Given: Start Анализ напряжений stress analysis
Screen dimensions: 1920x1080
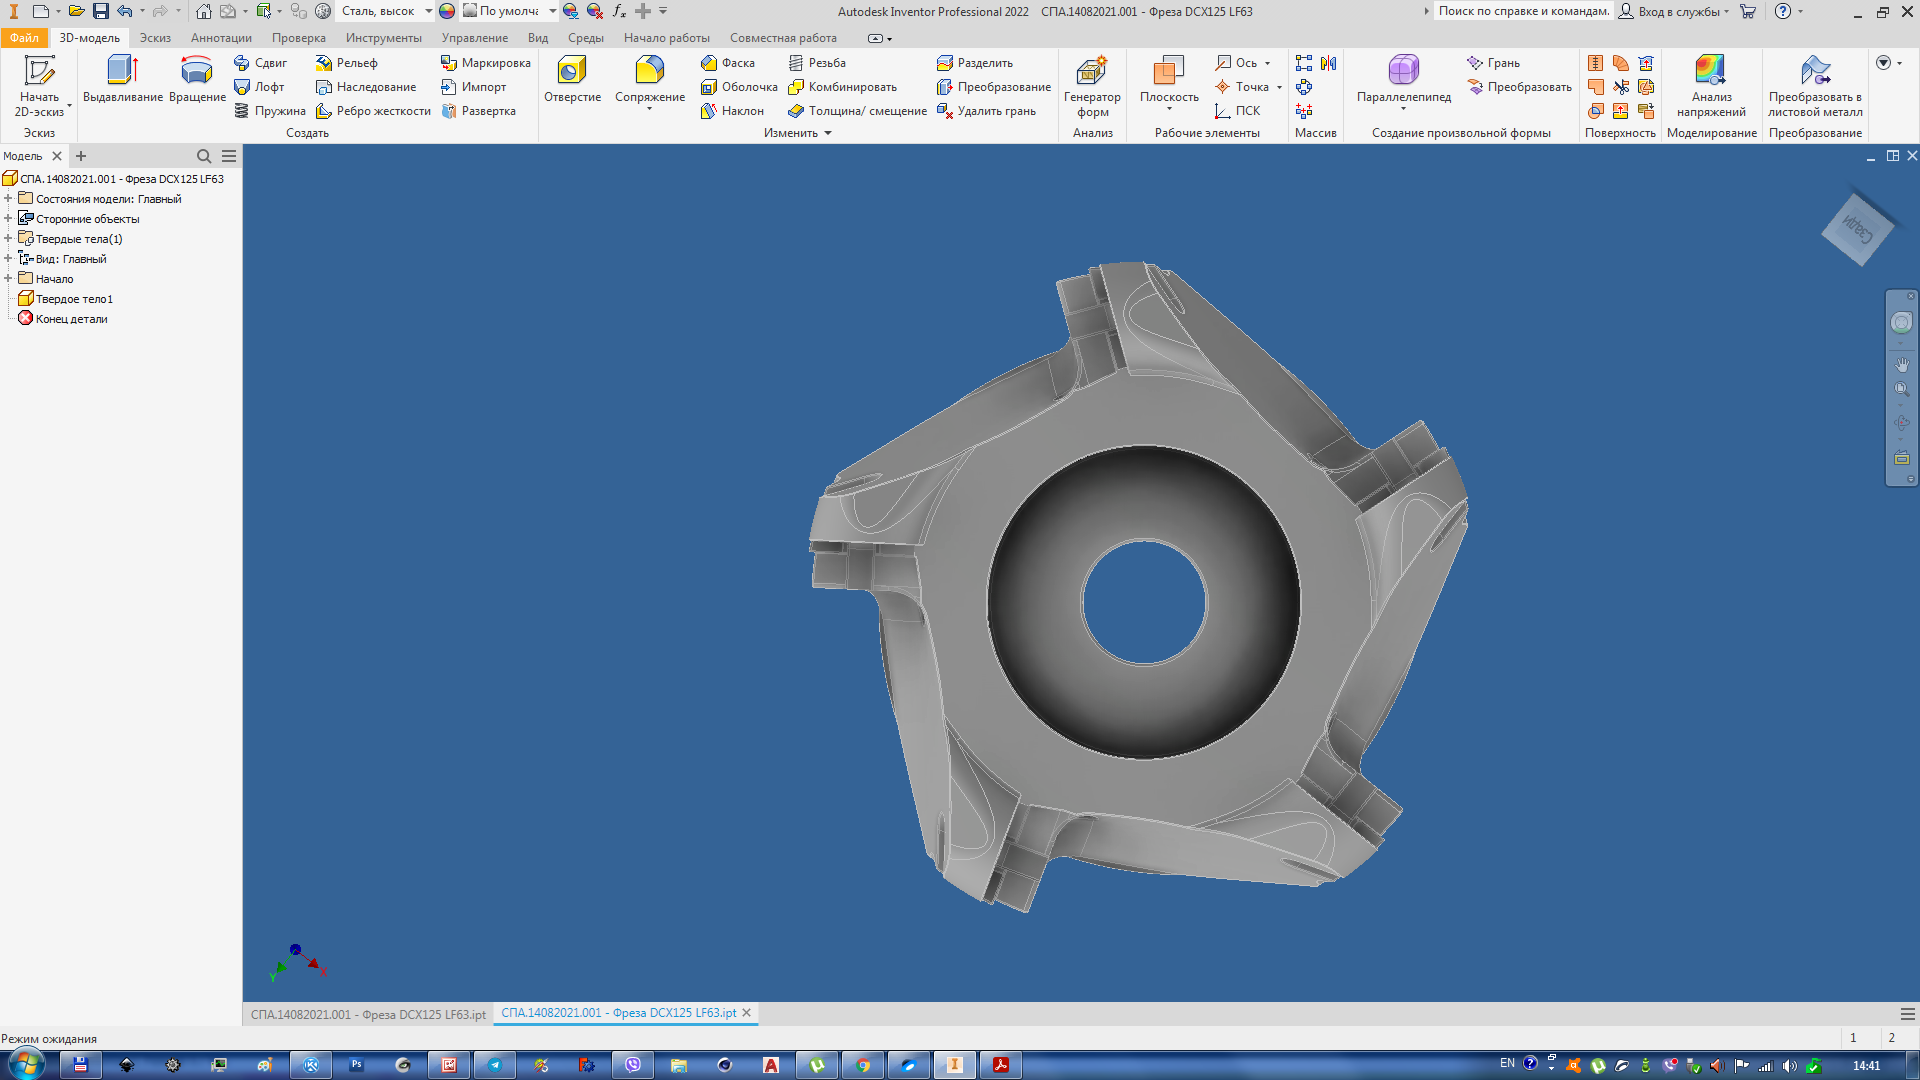Looking at the screenshot, I should click(1711, 86).
